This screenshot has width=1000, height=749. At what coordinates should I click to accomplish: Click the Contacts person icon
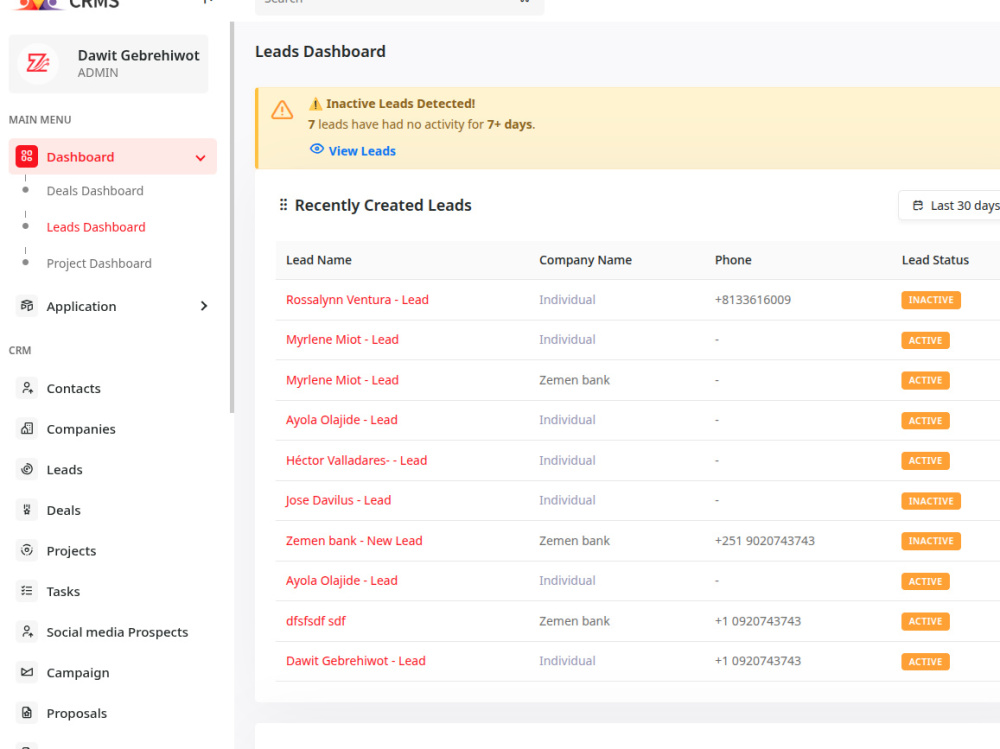pyautogui.click(x=27, y=388)
